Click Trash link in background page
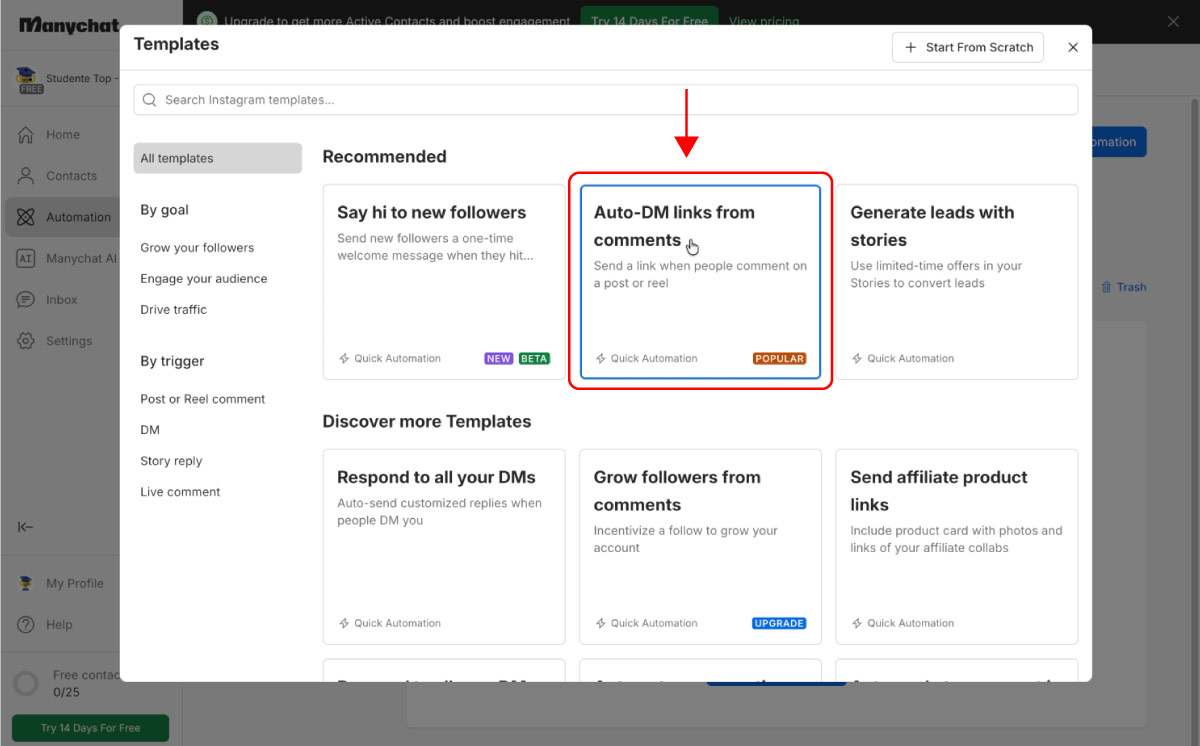 coord(1124,287)
